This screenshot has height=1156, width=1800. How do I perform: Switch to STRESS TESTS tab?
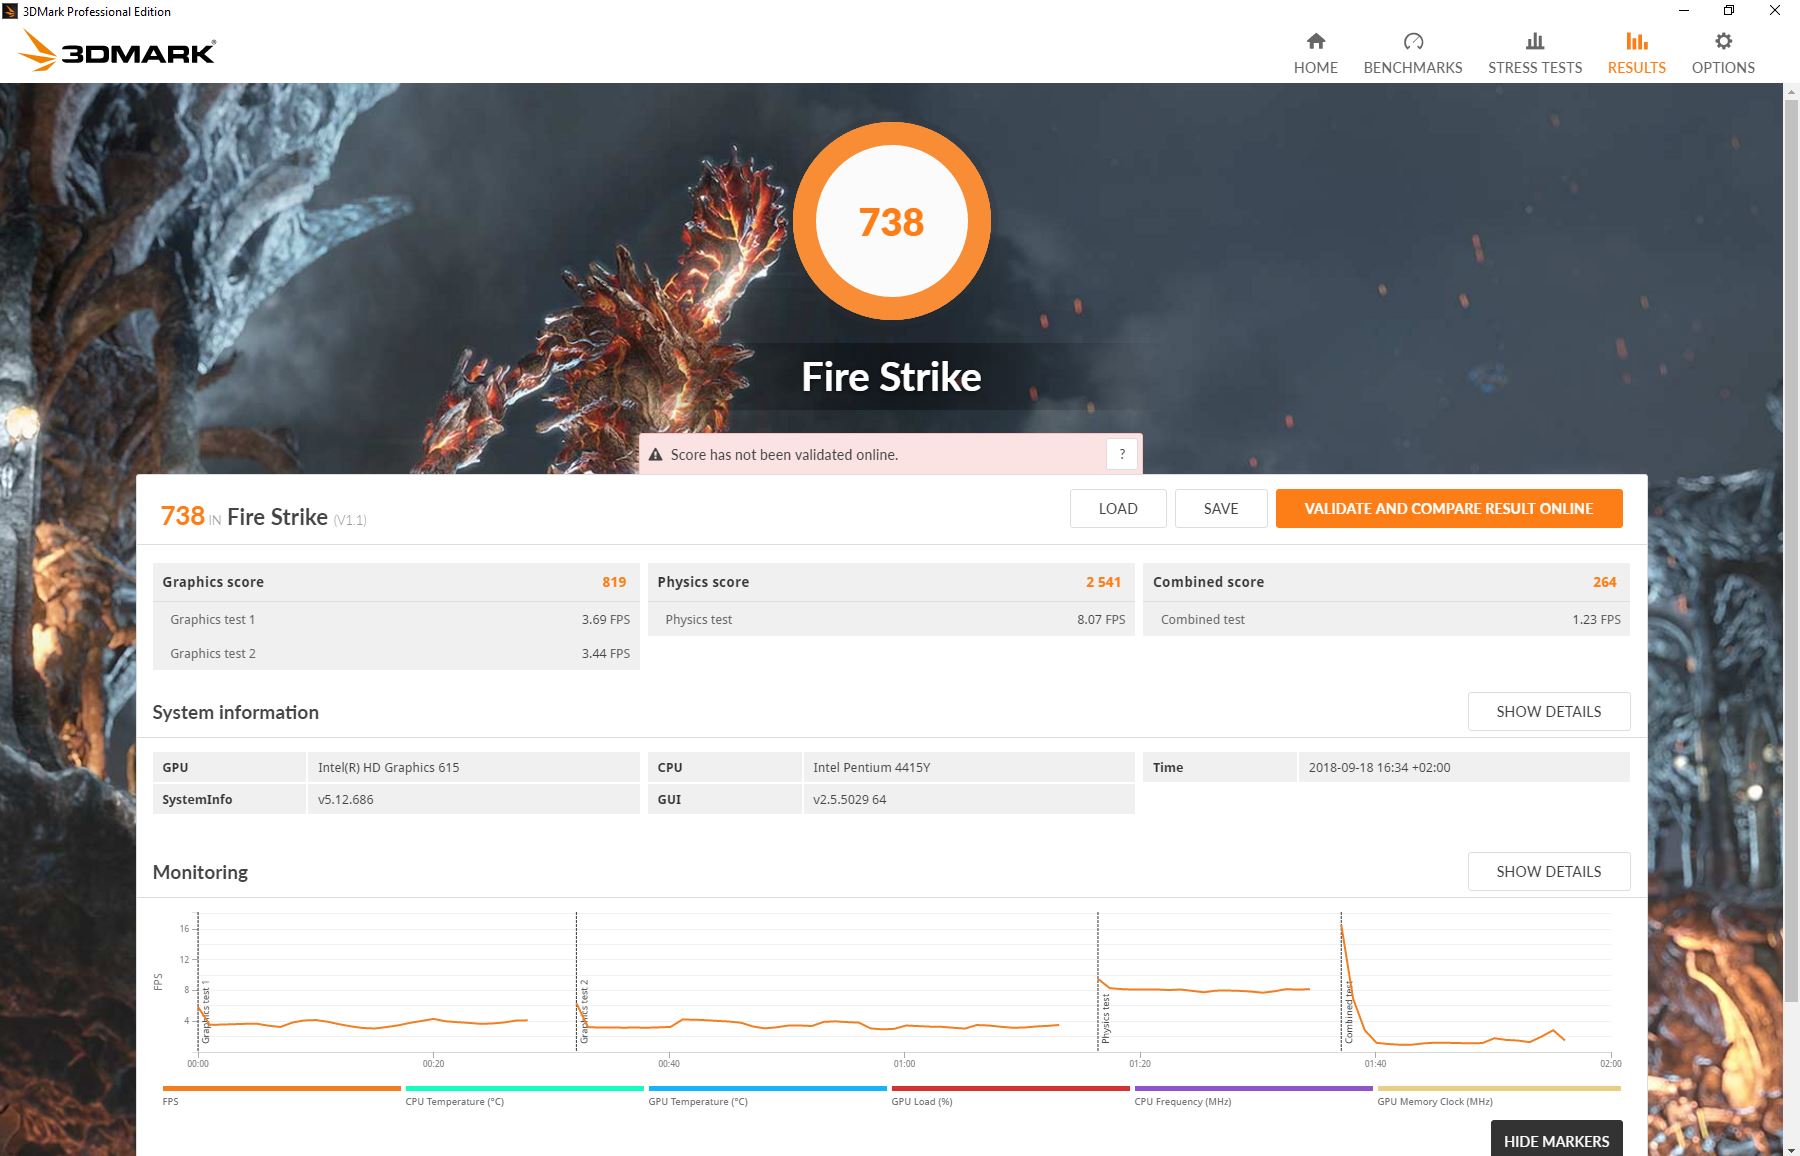click(x=1534, y=53)
